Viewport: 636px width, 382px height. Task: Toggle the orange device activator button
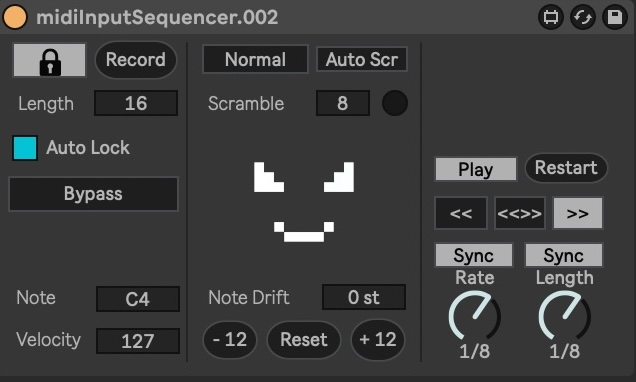[x=15, y=17]
